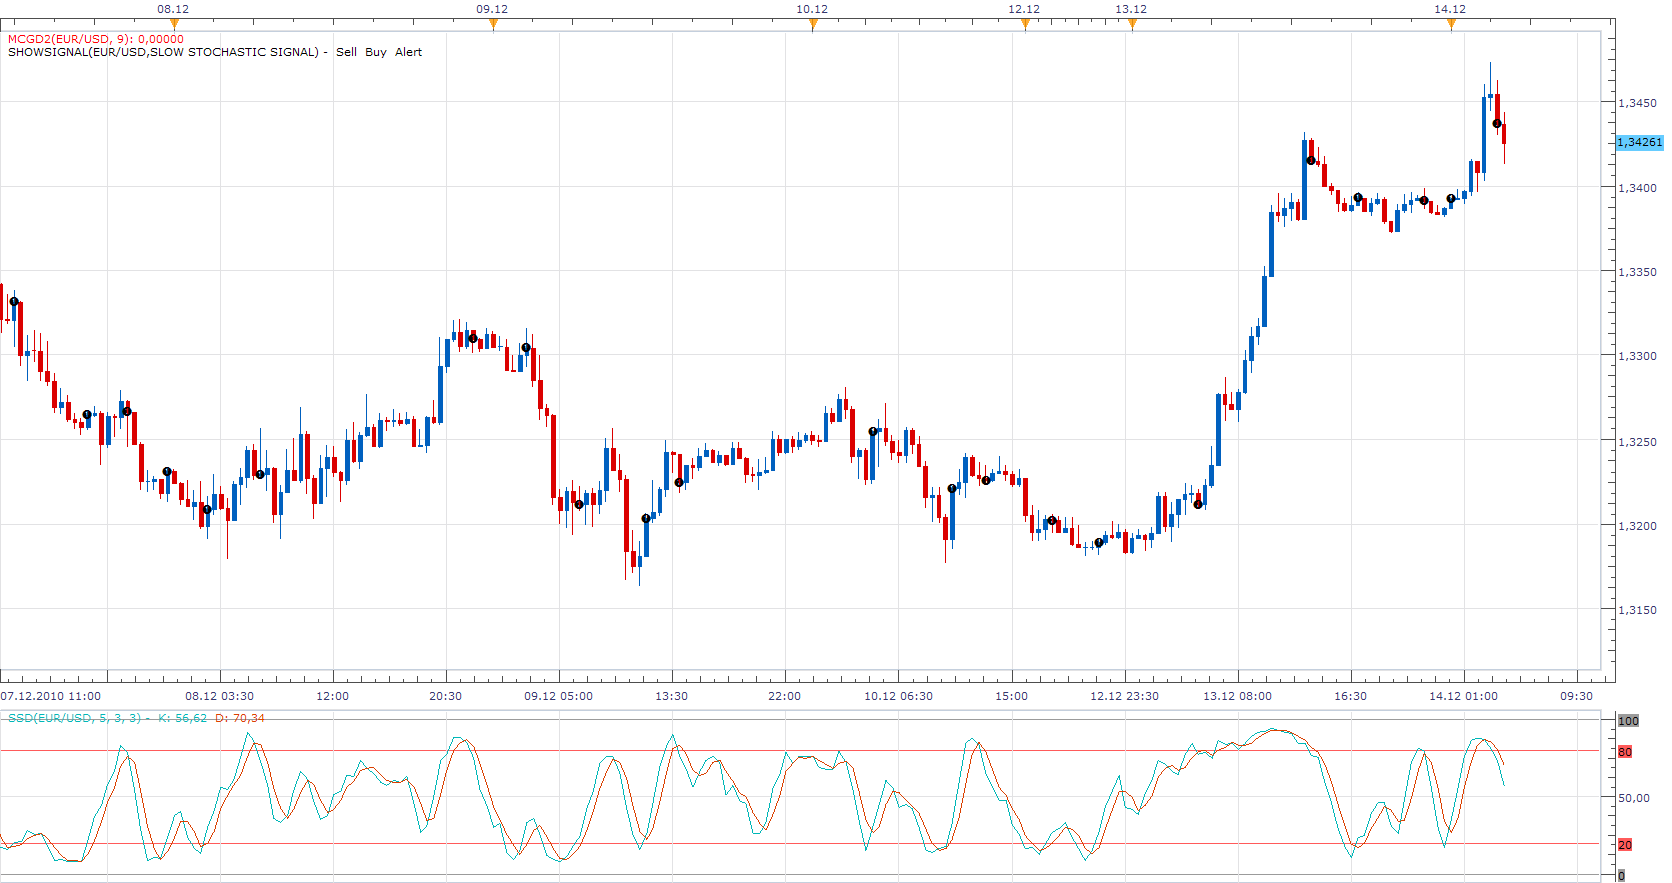Image resolution: width=1672 pixels, height=883 pixels.
Task: Click the 12:00 time axis label
Action: point(332,696)
